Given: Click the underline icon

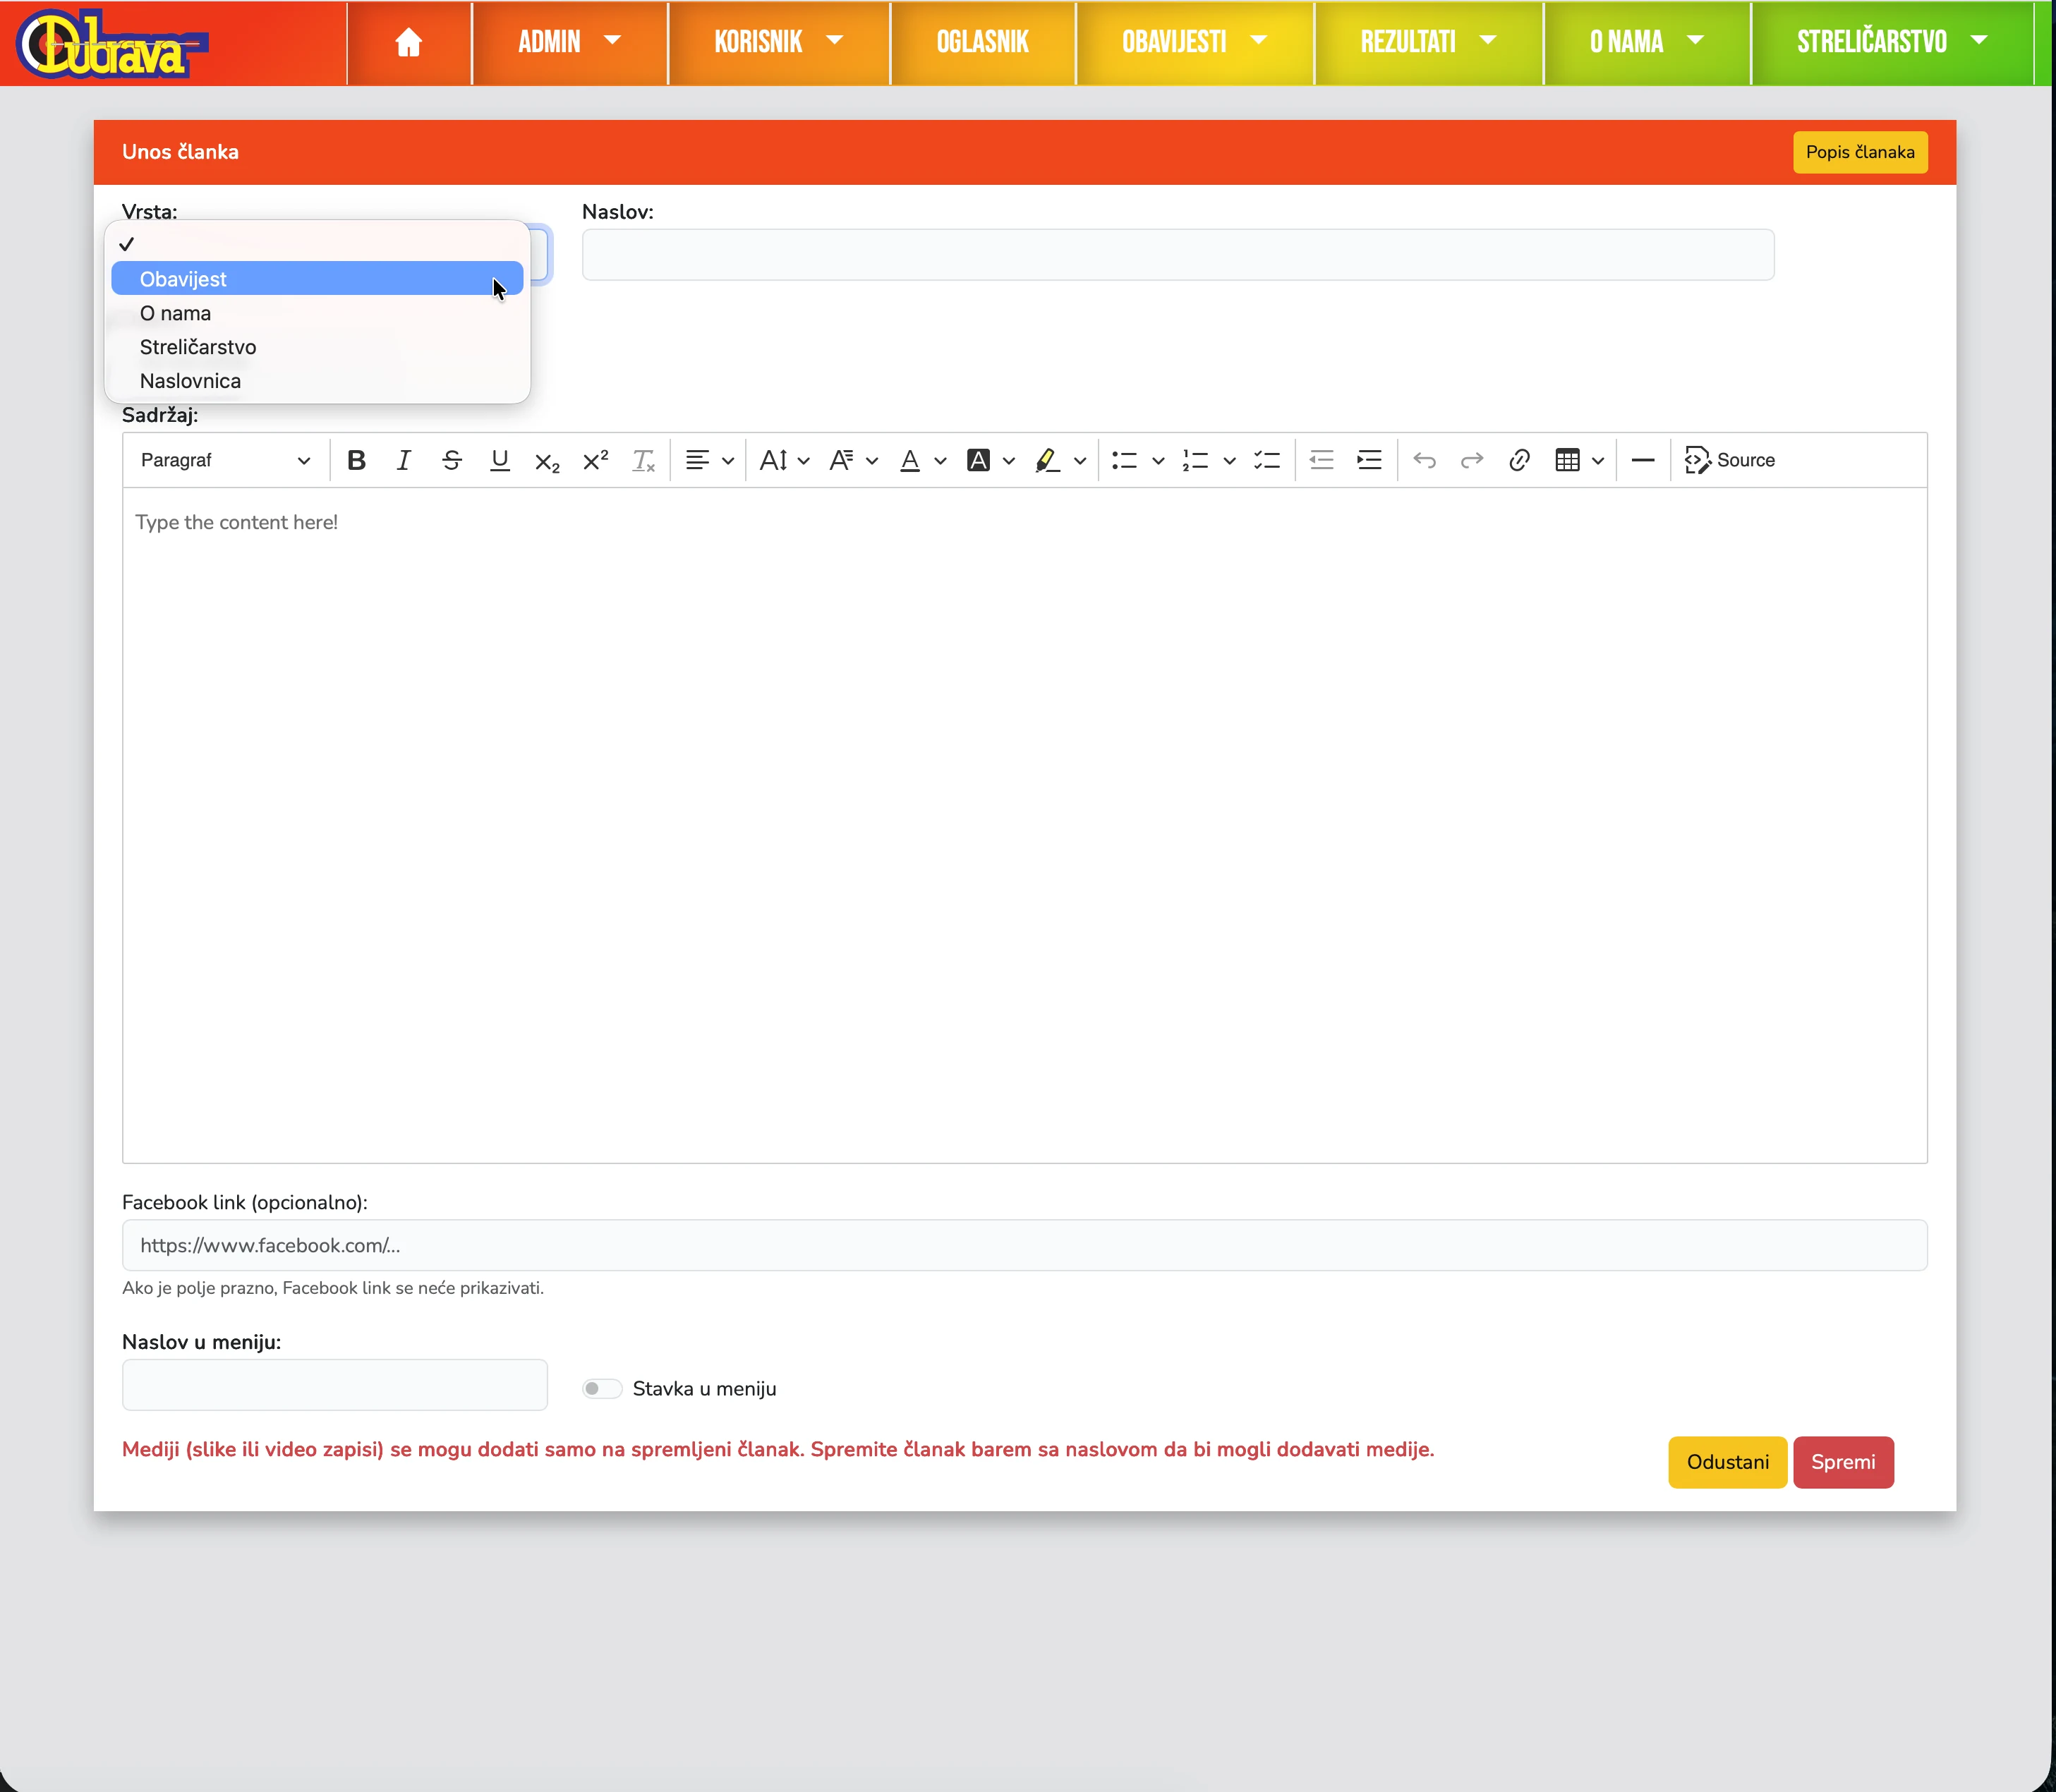Looking at the screenshot, I should (499, 460).
